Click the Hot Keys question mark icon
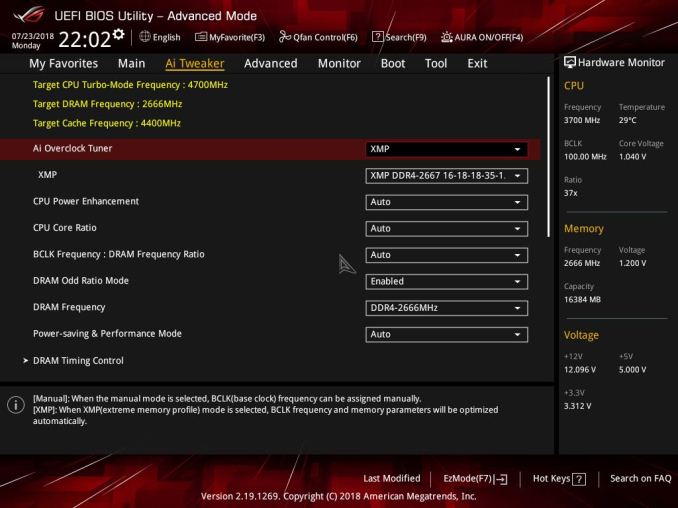The image size is (678, 508). coord(579,479)
